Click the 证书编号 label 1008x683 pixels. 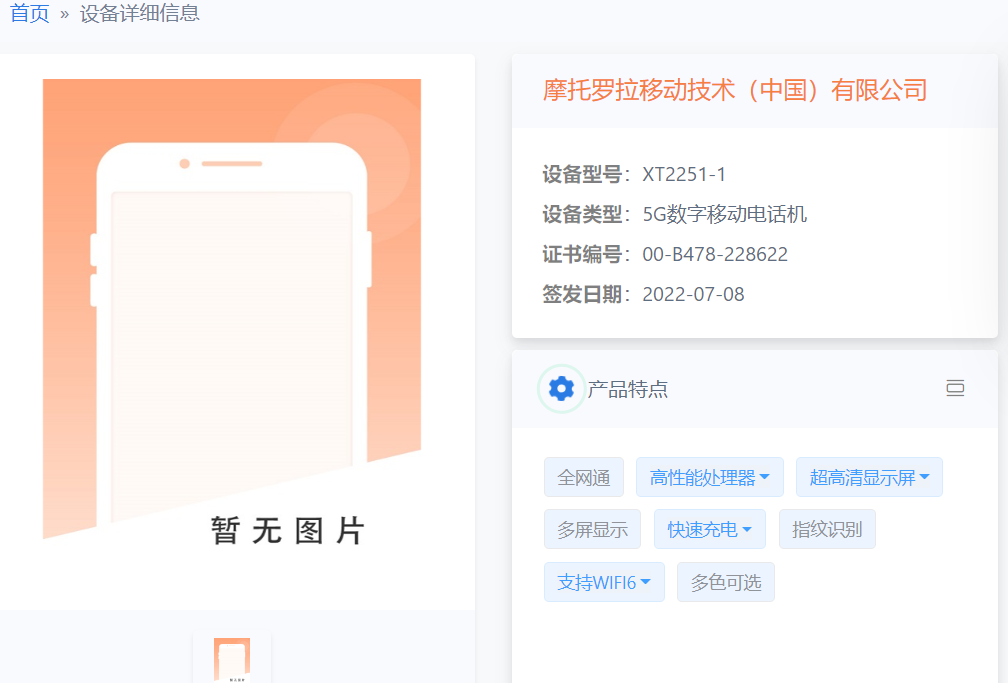tap(582, 254)
